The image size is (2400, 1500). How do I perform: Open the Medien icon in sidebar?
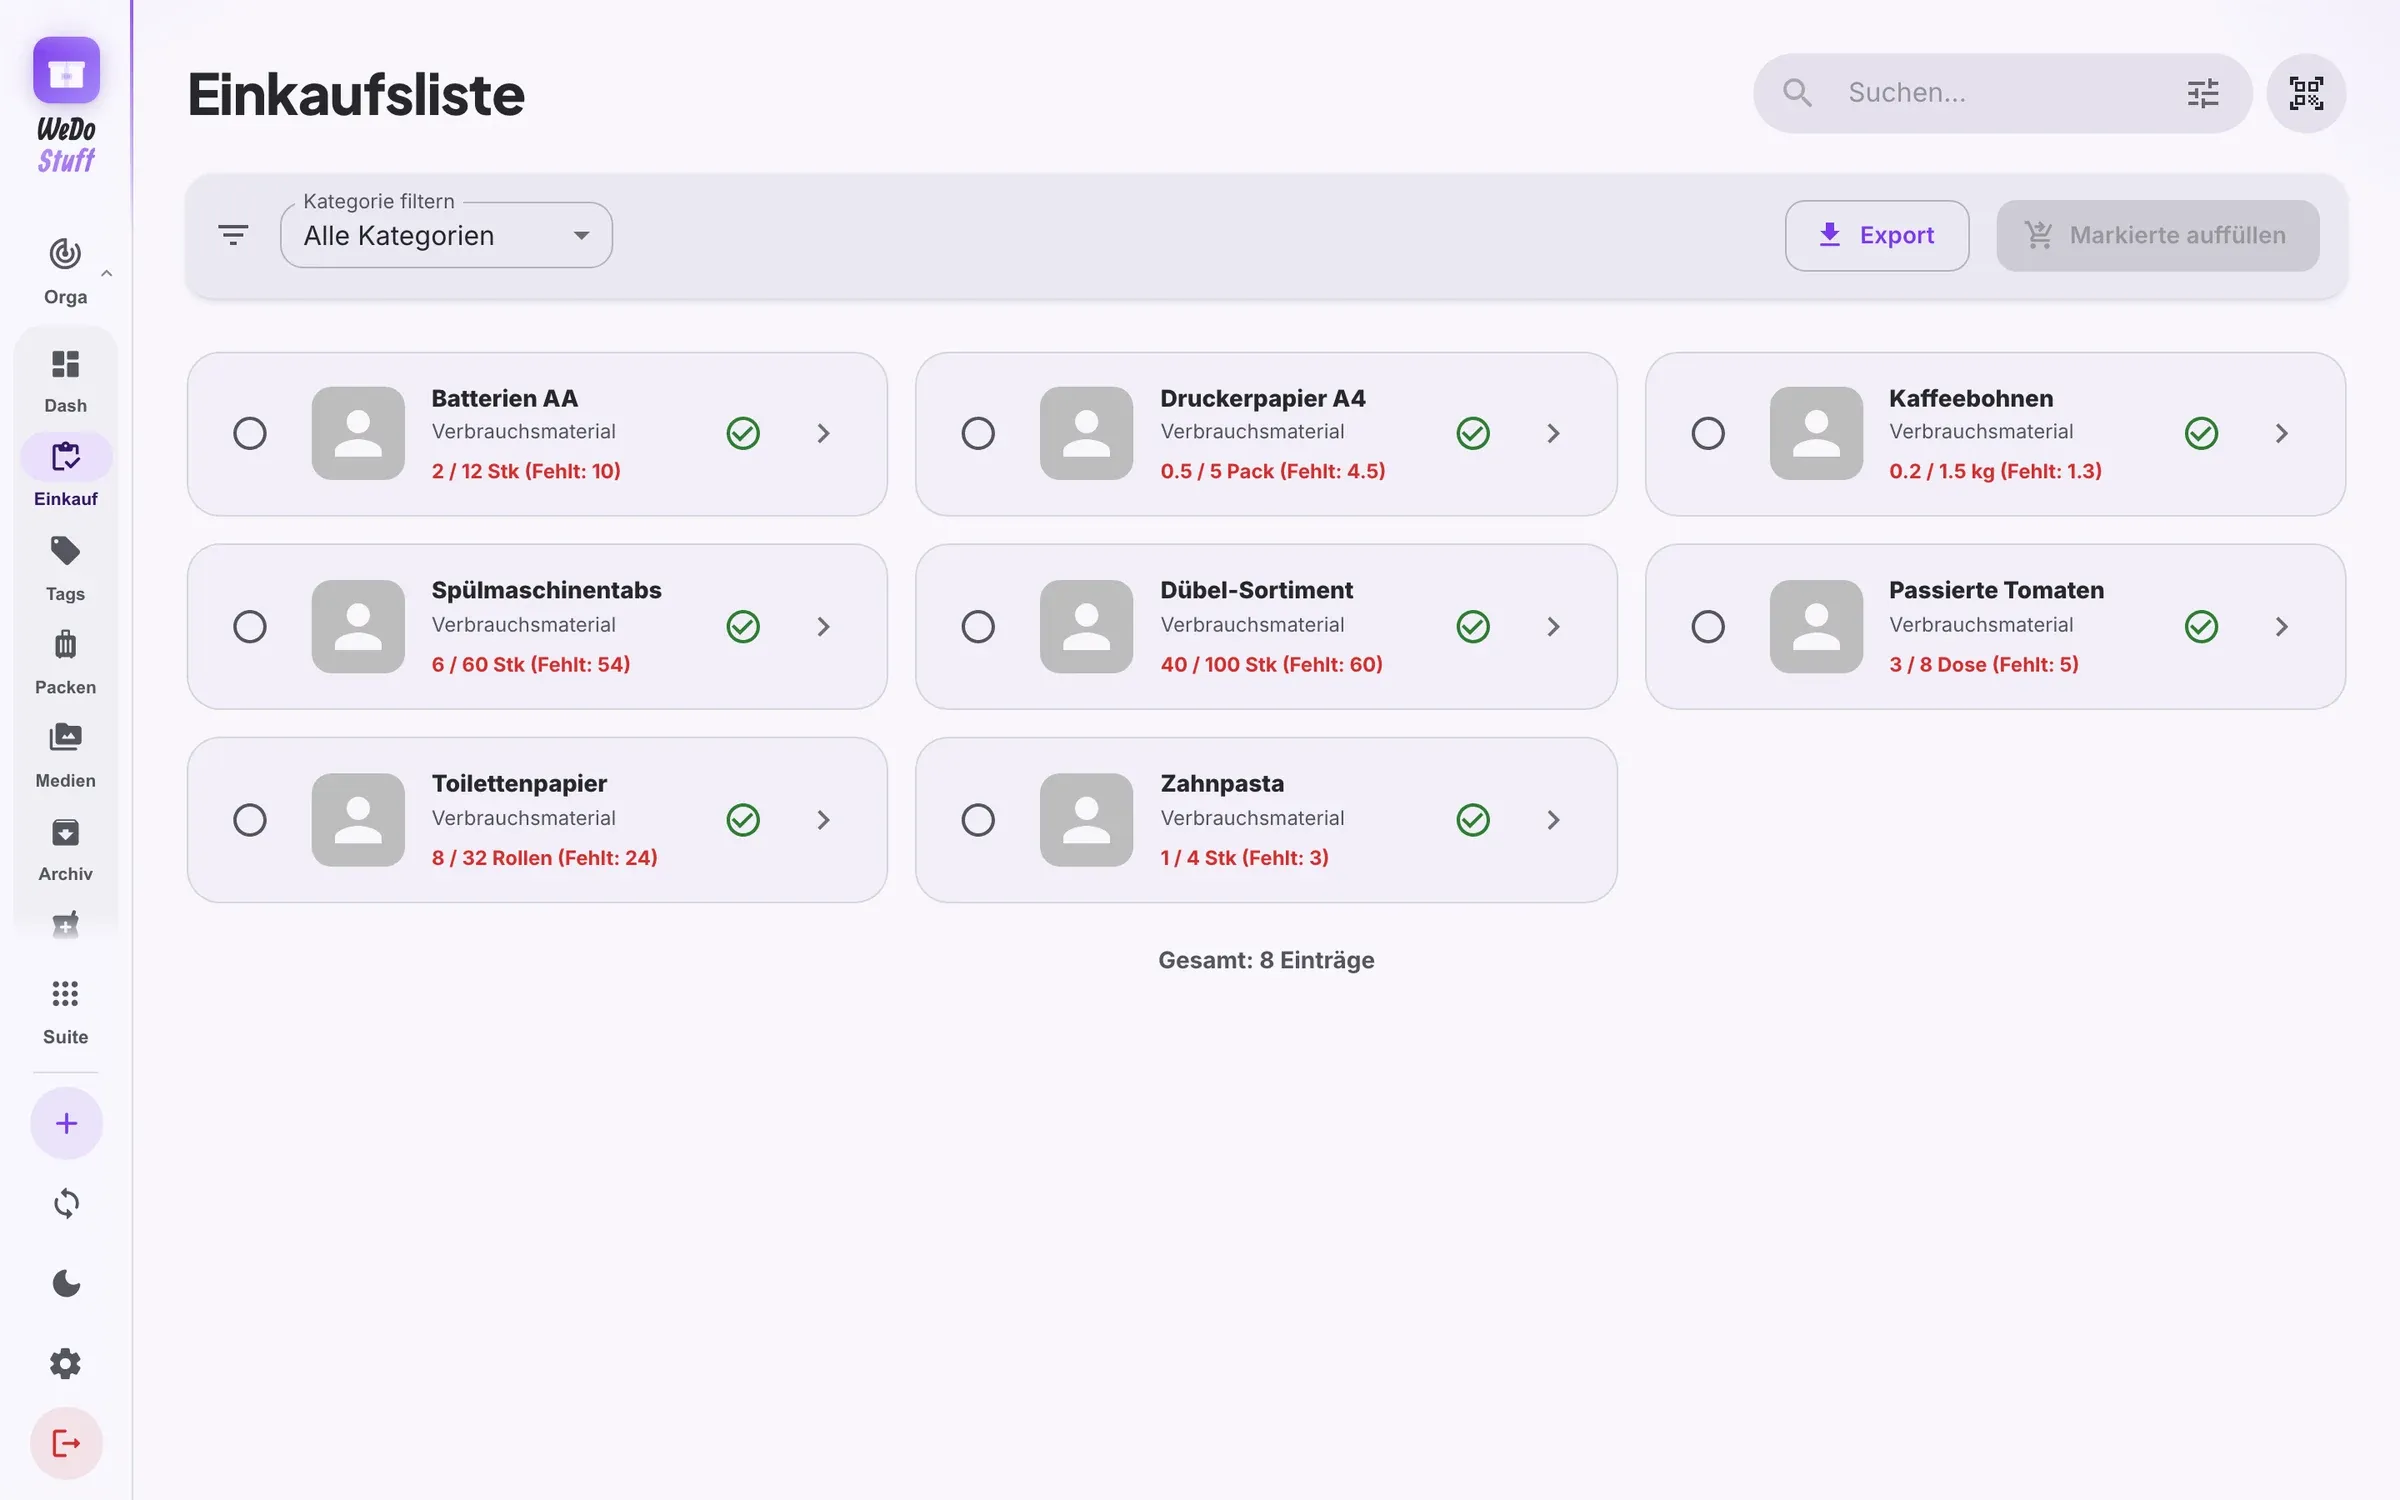pos(65,738)
